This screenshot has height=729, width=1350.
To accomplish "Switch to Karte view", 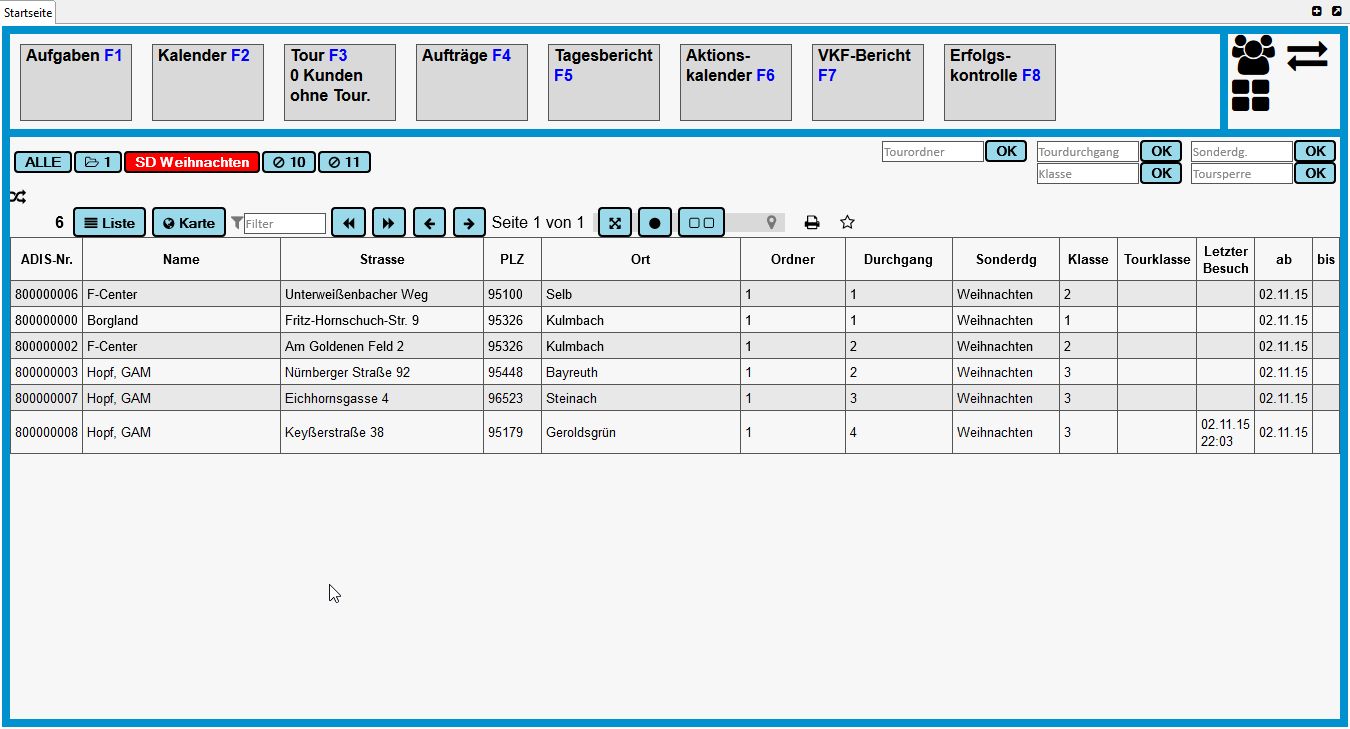I will (x=189, y=223).
